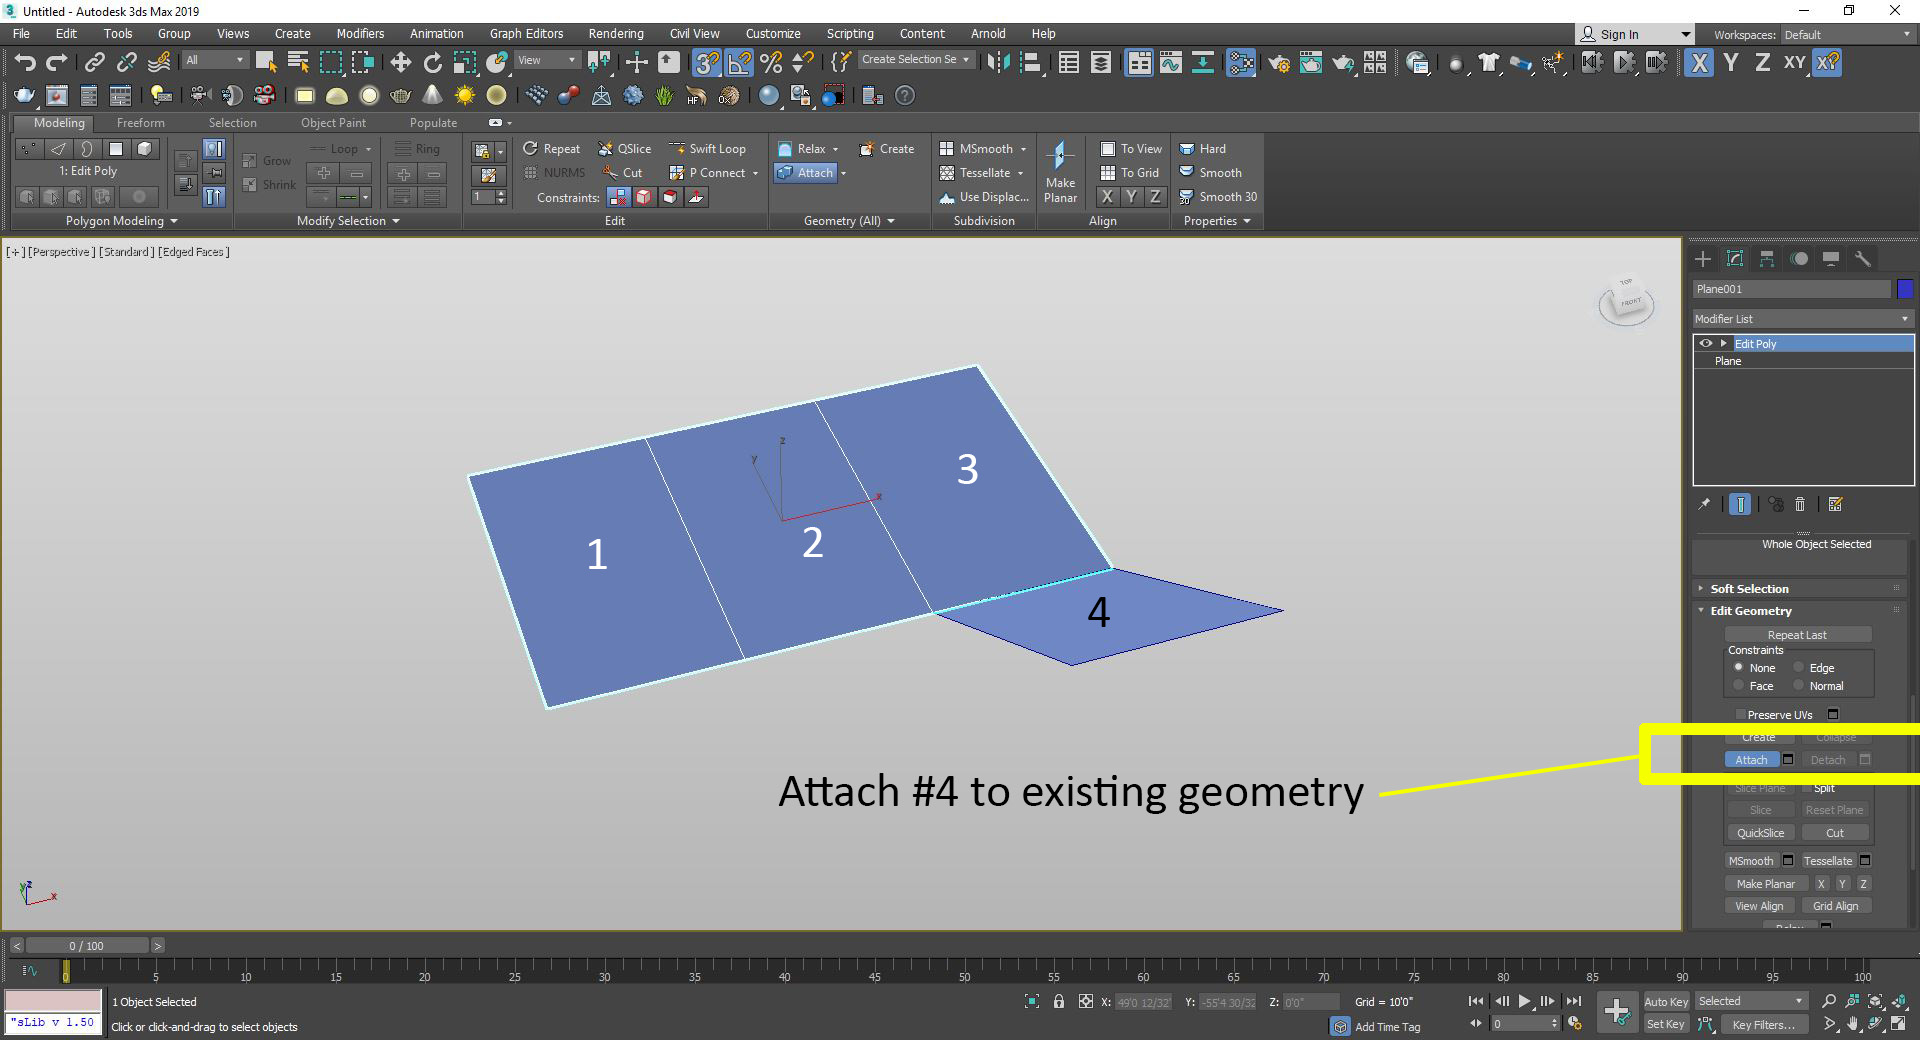This screenshot has width=1920, height=1040.
Task: Select the Select and Move tool
Action: pyautogui.click(x=401, y=62)
